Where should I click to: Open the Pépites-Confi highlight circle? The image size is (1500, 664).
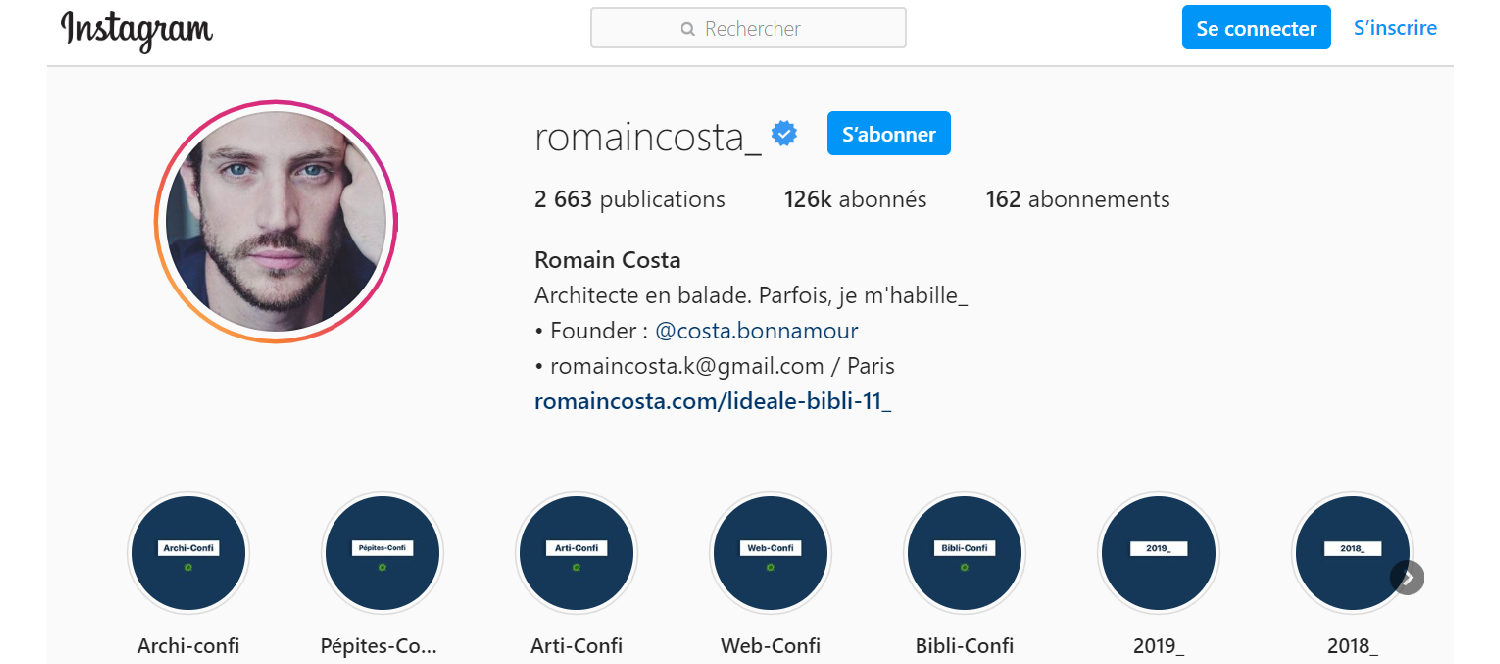382,552
